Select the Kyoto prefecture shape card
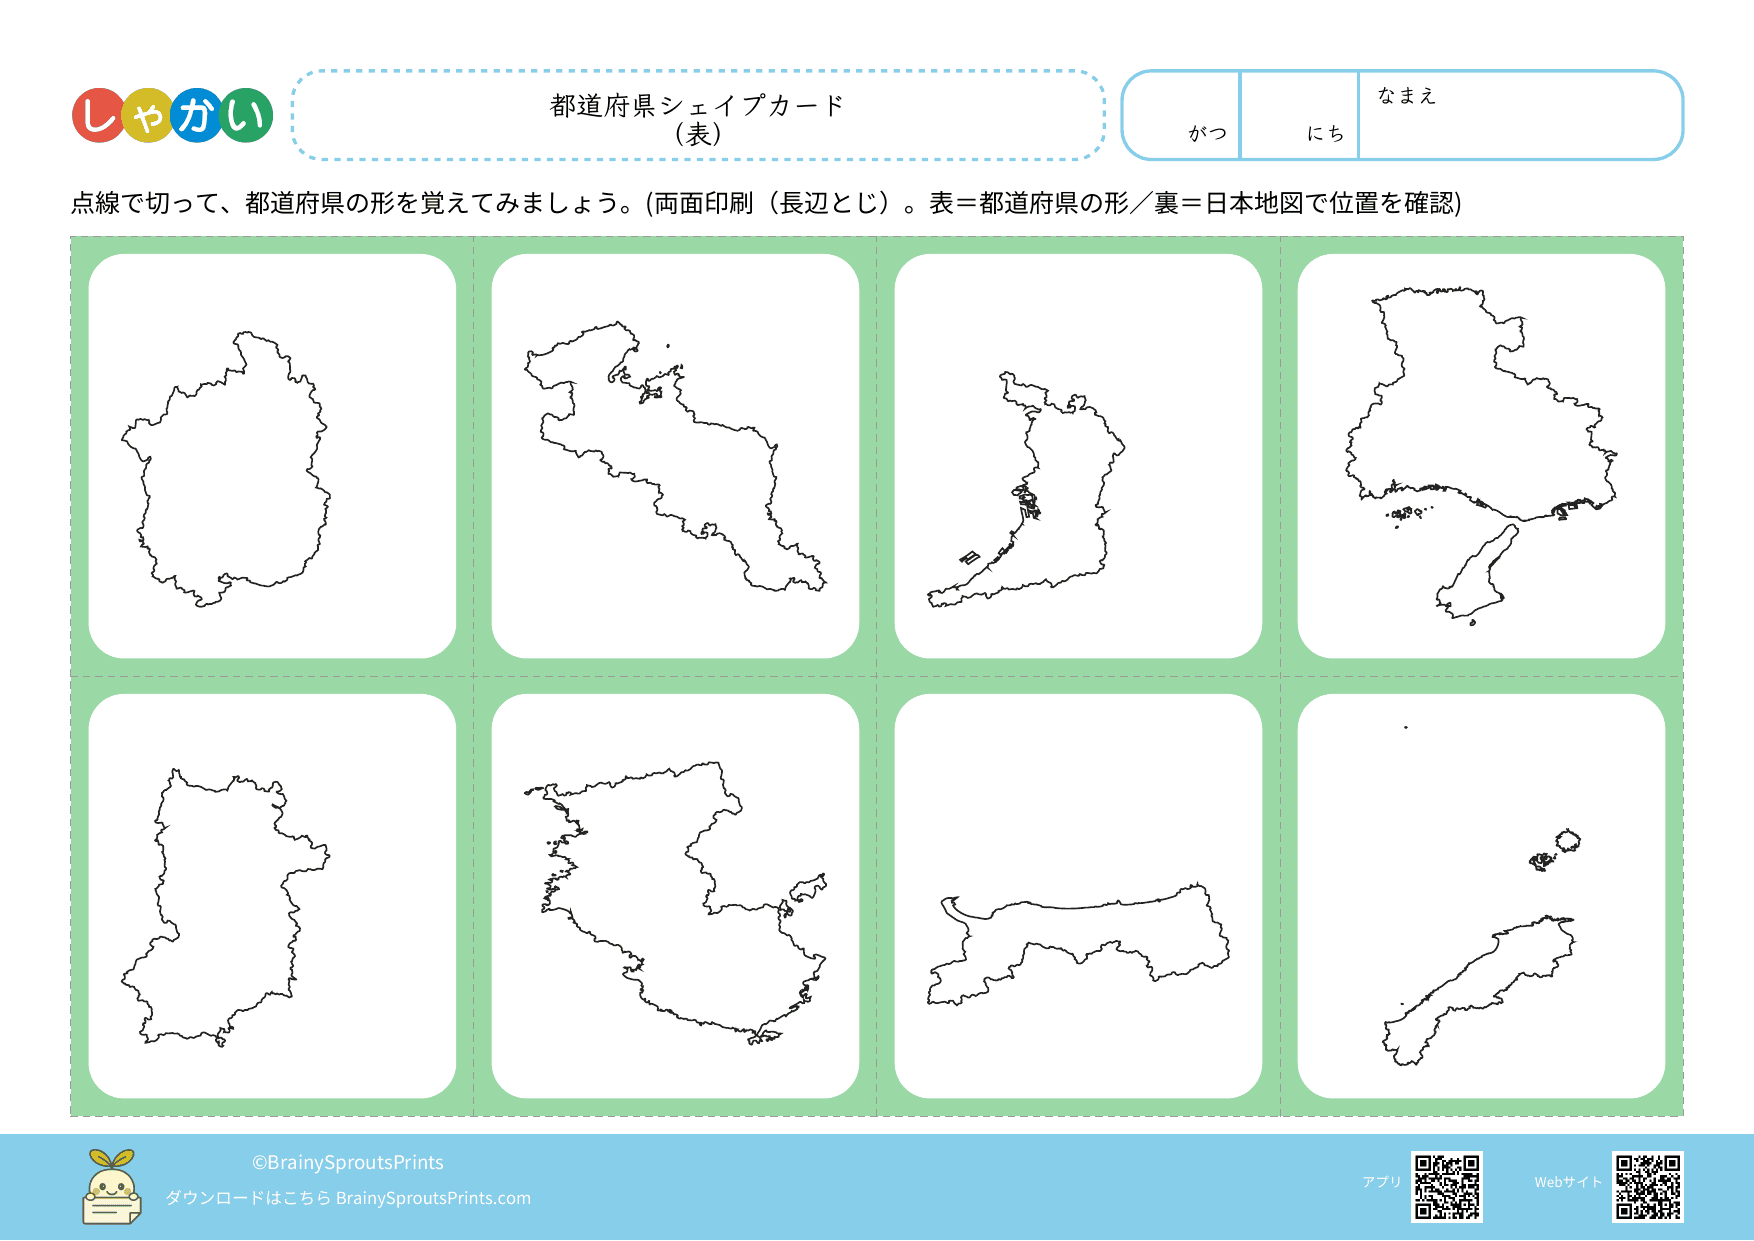This screenshot has width=1754, height=1241. click(x=675, y=456)
